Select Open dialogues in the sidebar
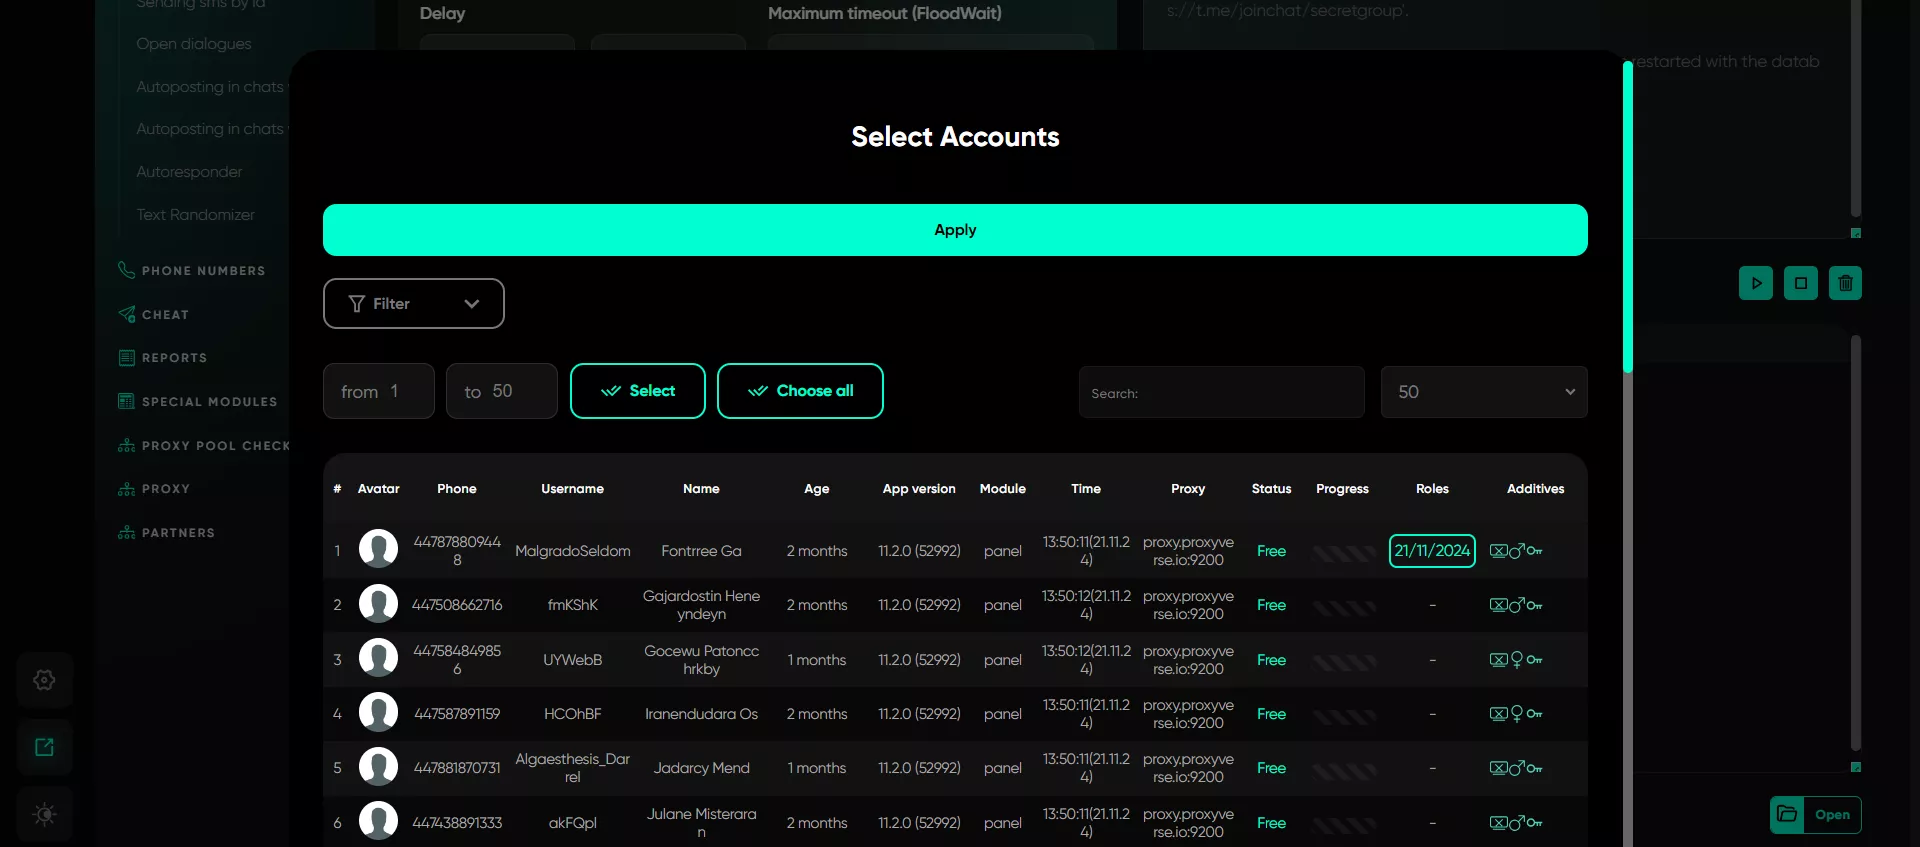The width and height of the screenshot is (1920, 847). [194, 44]
